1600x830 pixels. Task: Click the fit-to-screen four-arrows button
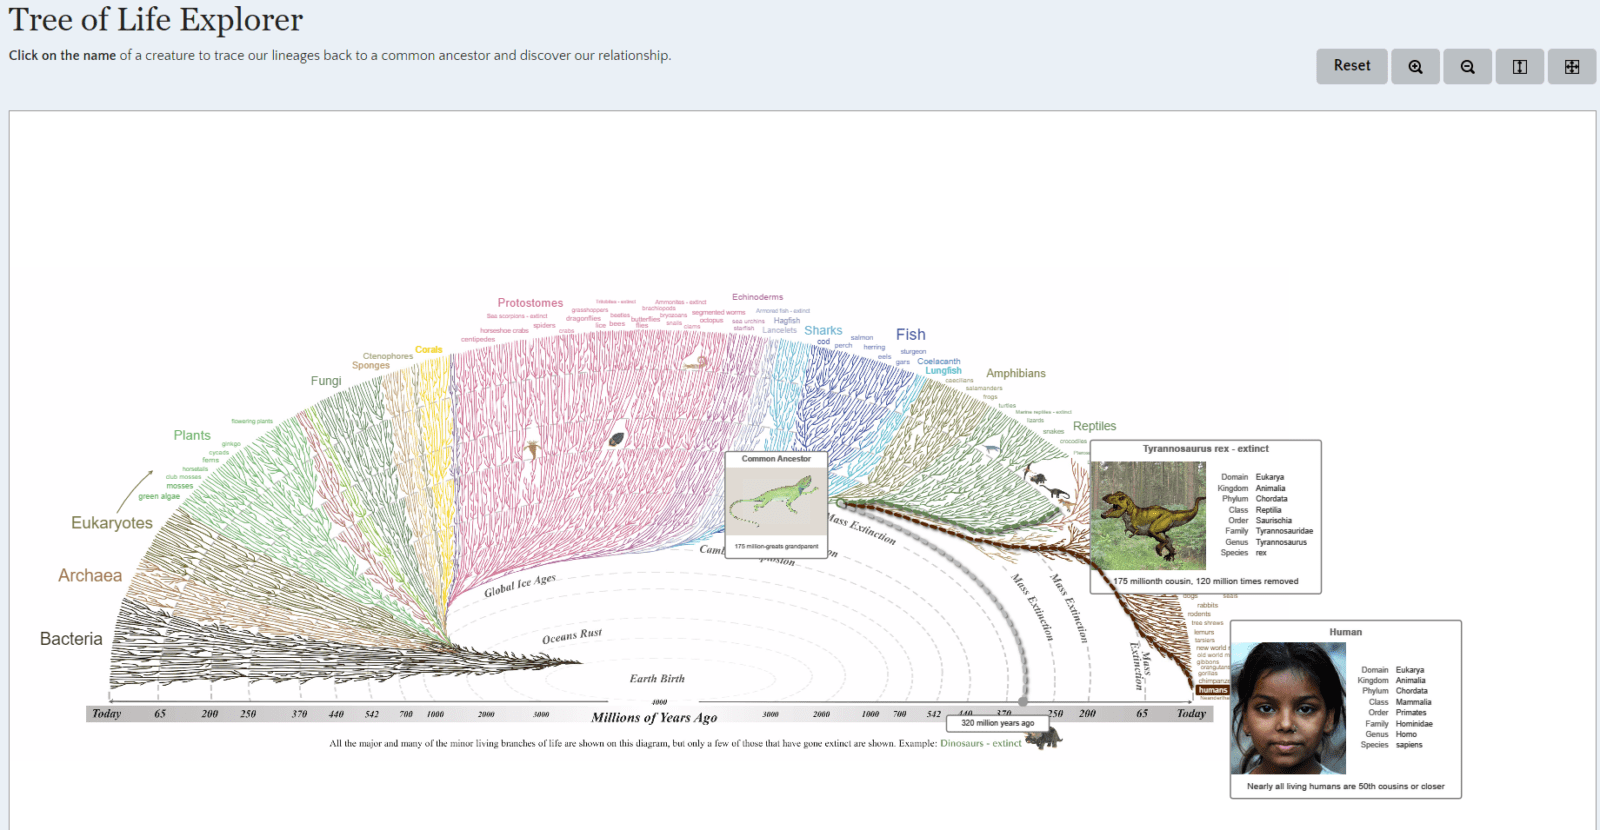coord(1571,67)
